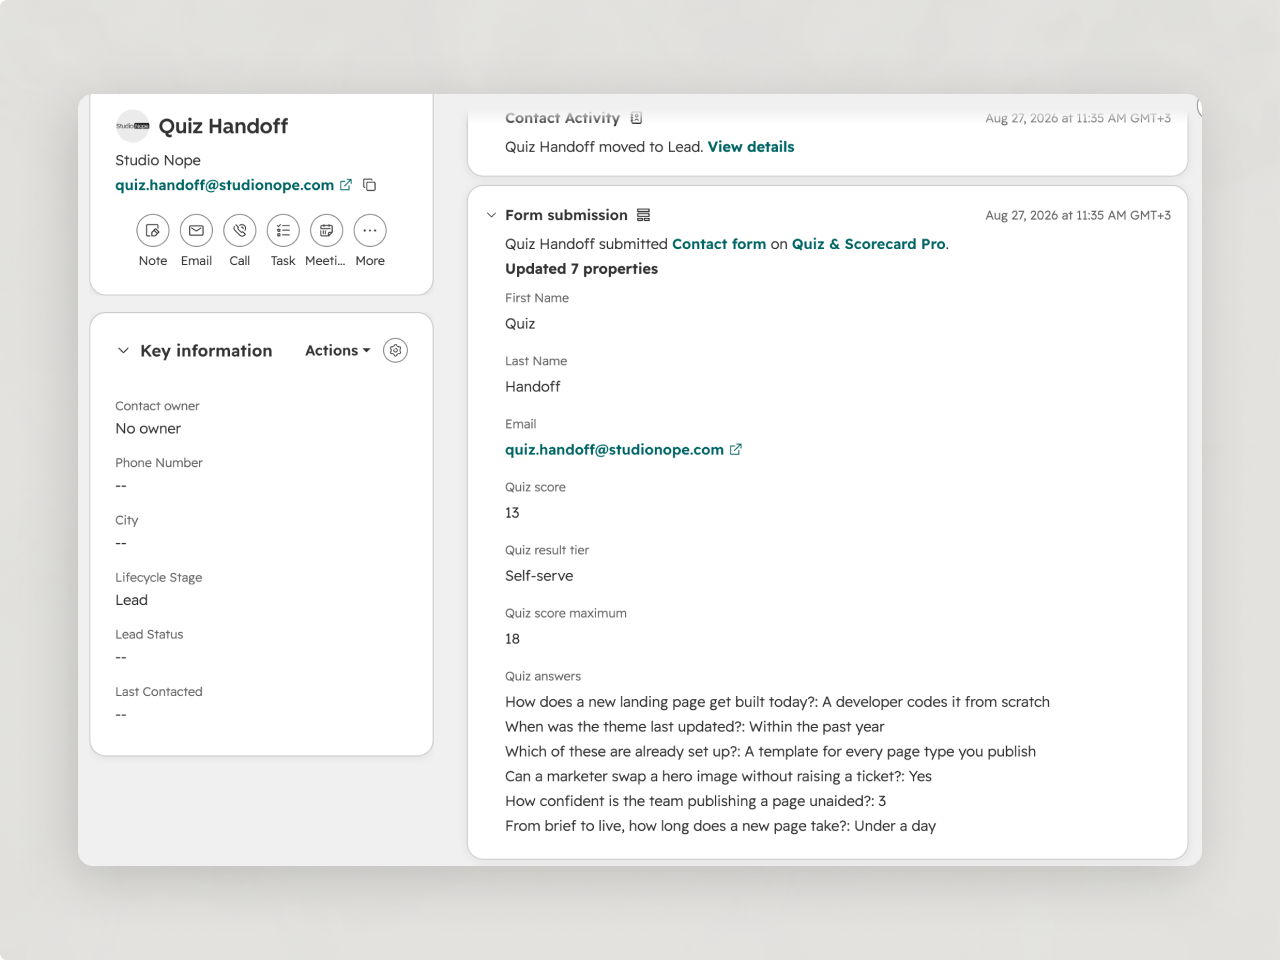
Task: Copy the contact email address icon
Action: coord(370,185)
